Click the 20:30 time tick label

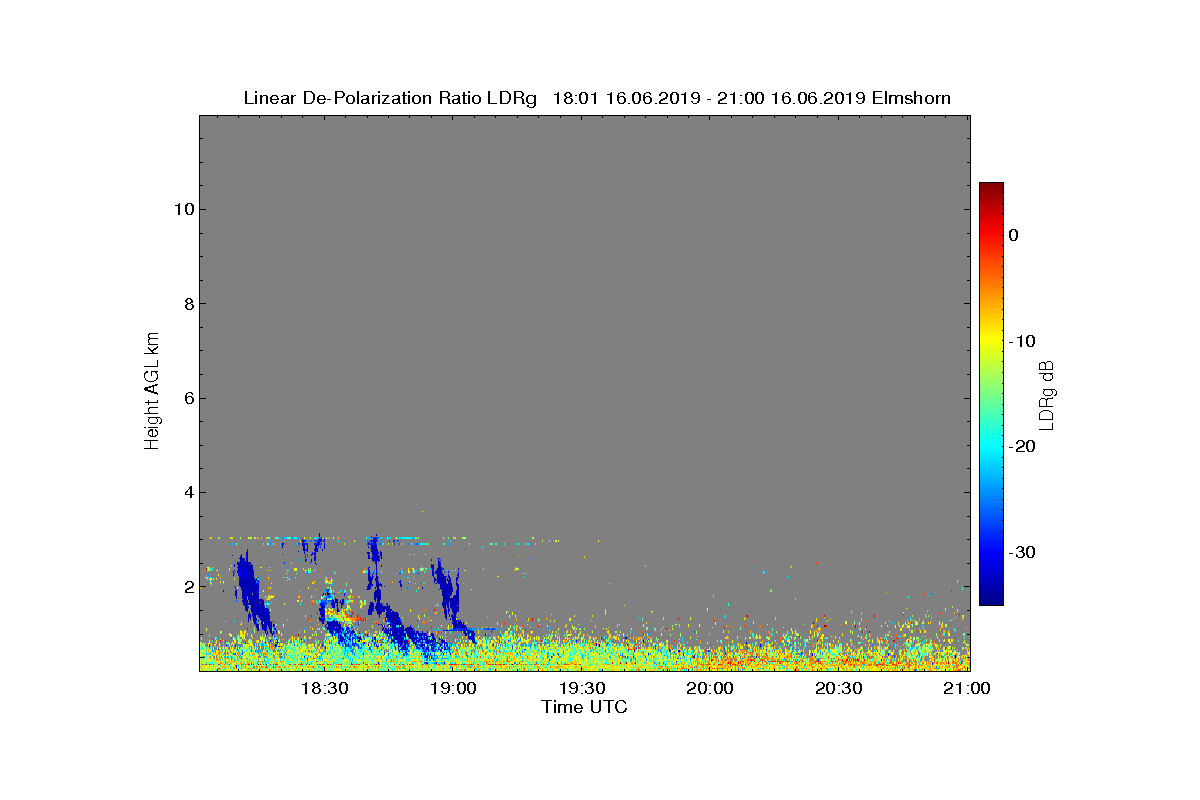coord(838,688)
